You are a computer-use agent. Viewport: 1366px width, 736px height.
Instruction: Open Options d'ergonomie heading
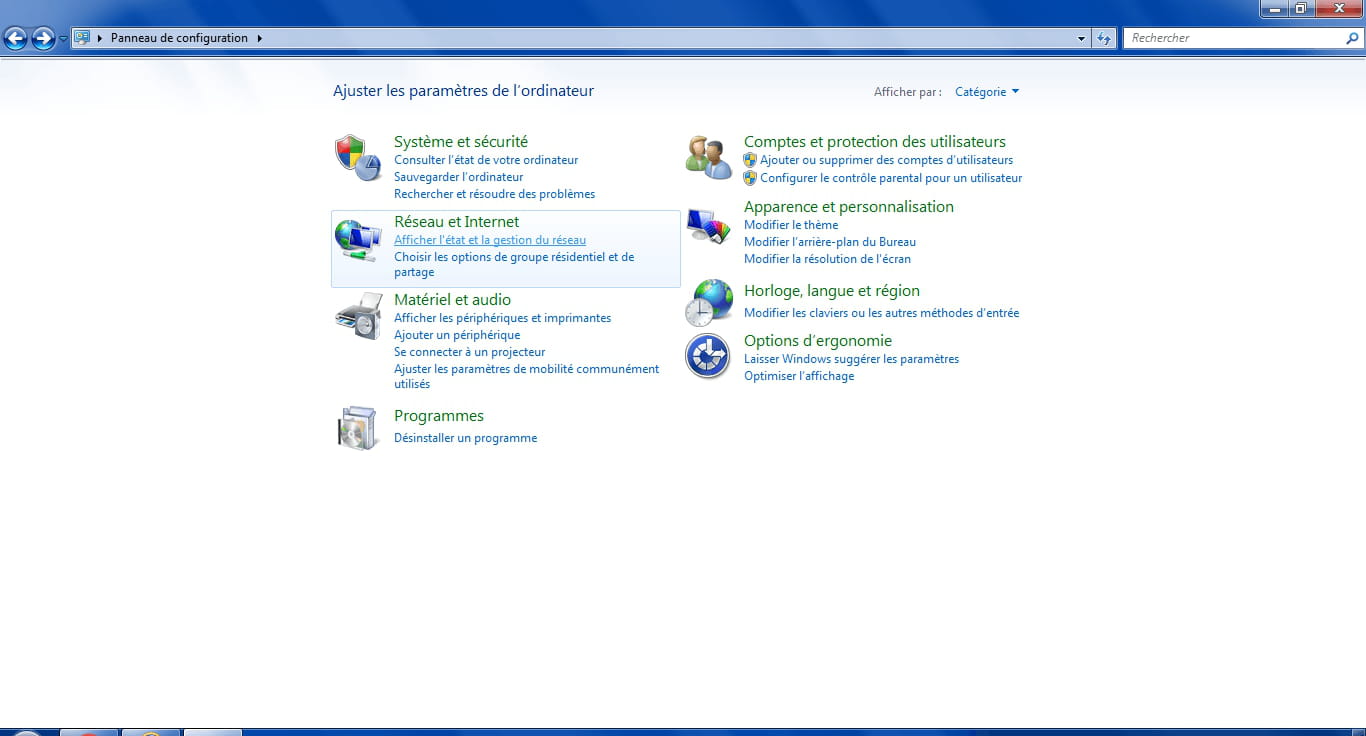point(818,341)
